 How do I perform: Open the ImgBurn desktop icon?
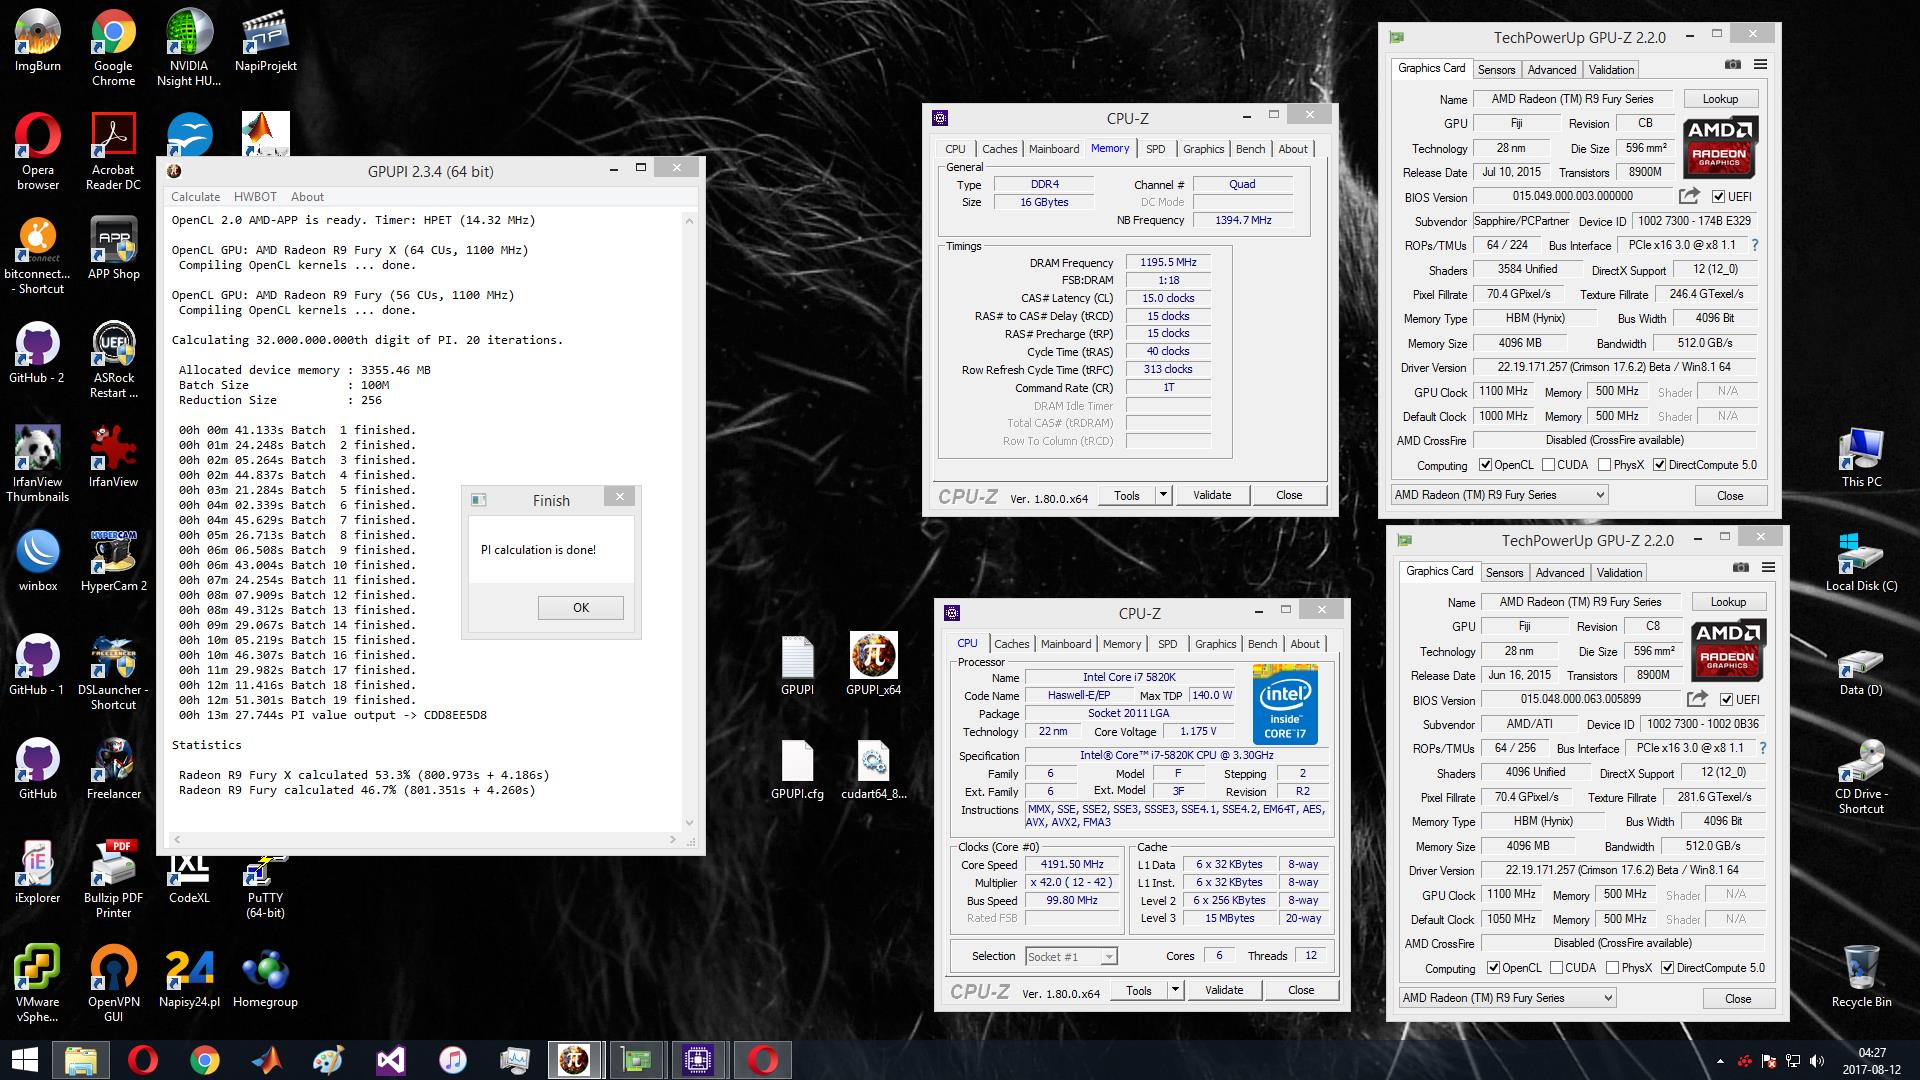tap(38, 42)
